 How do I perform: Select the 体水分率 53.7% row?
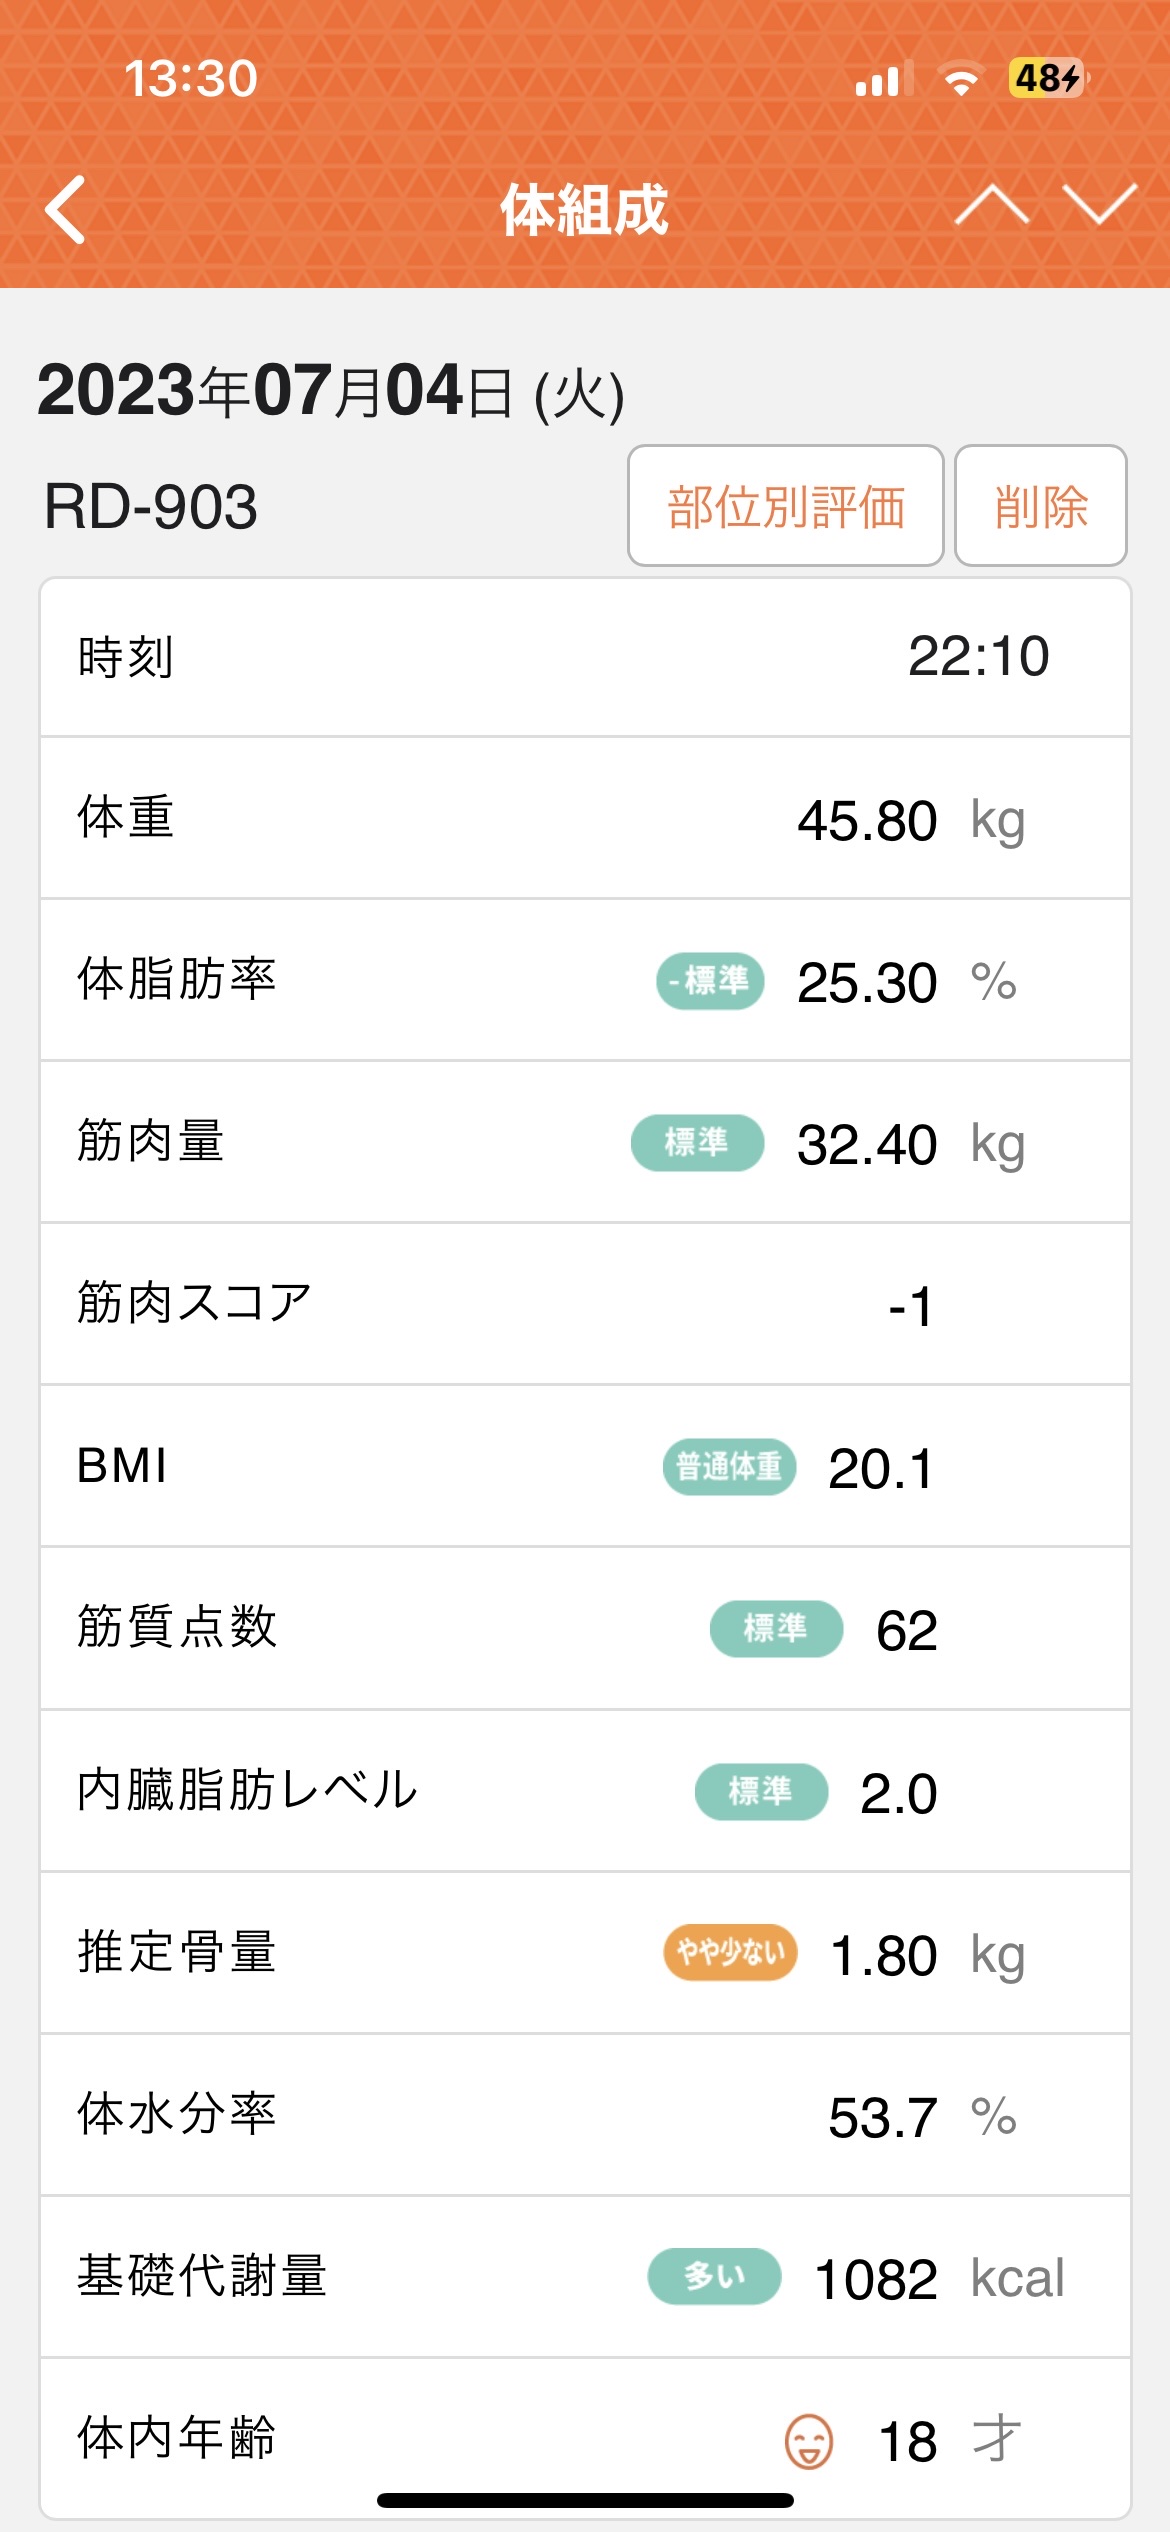coord(585,2115)
